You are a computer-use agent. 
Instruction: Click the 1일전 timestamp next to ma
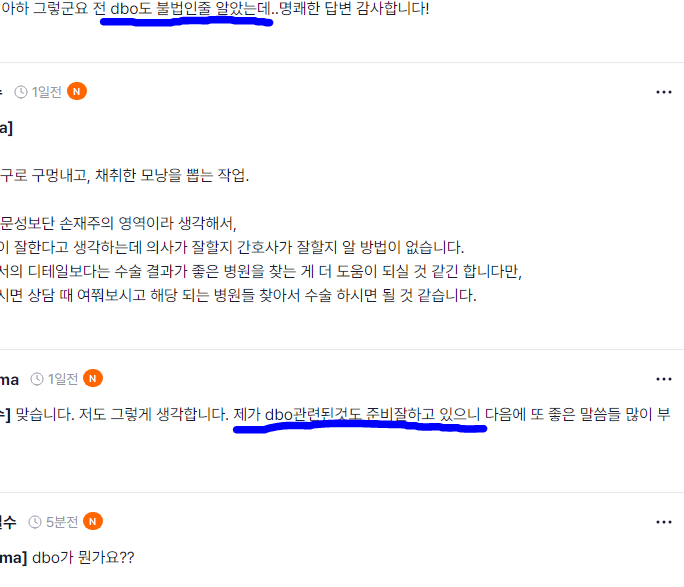coord(62,379)
